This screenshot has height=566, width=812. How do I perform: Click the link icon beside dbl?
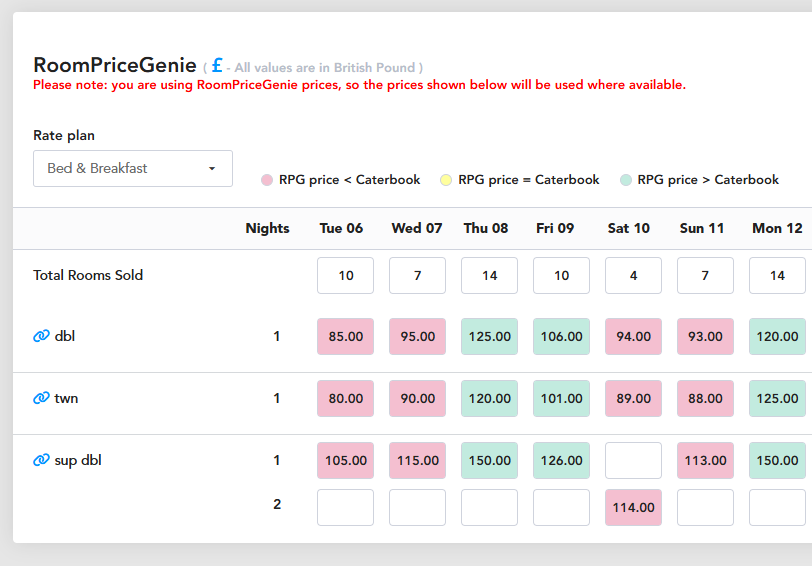pyautogui.click(x=41, y=336)
